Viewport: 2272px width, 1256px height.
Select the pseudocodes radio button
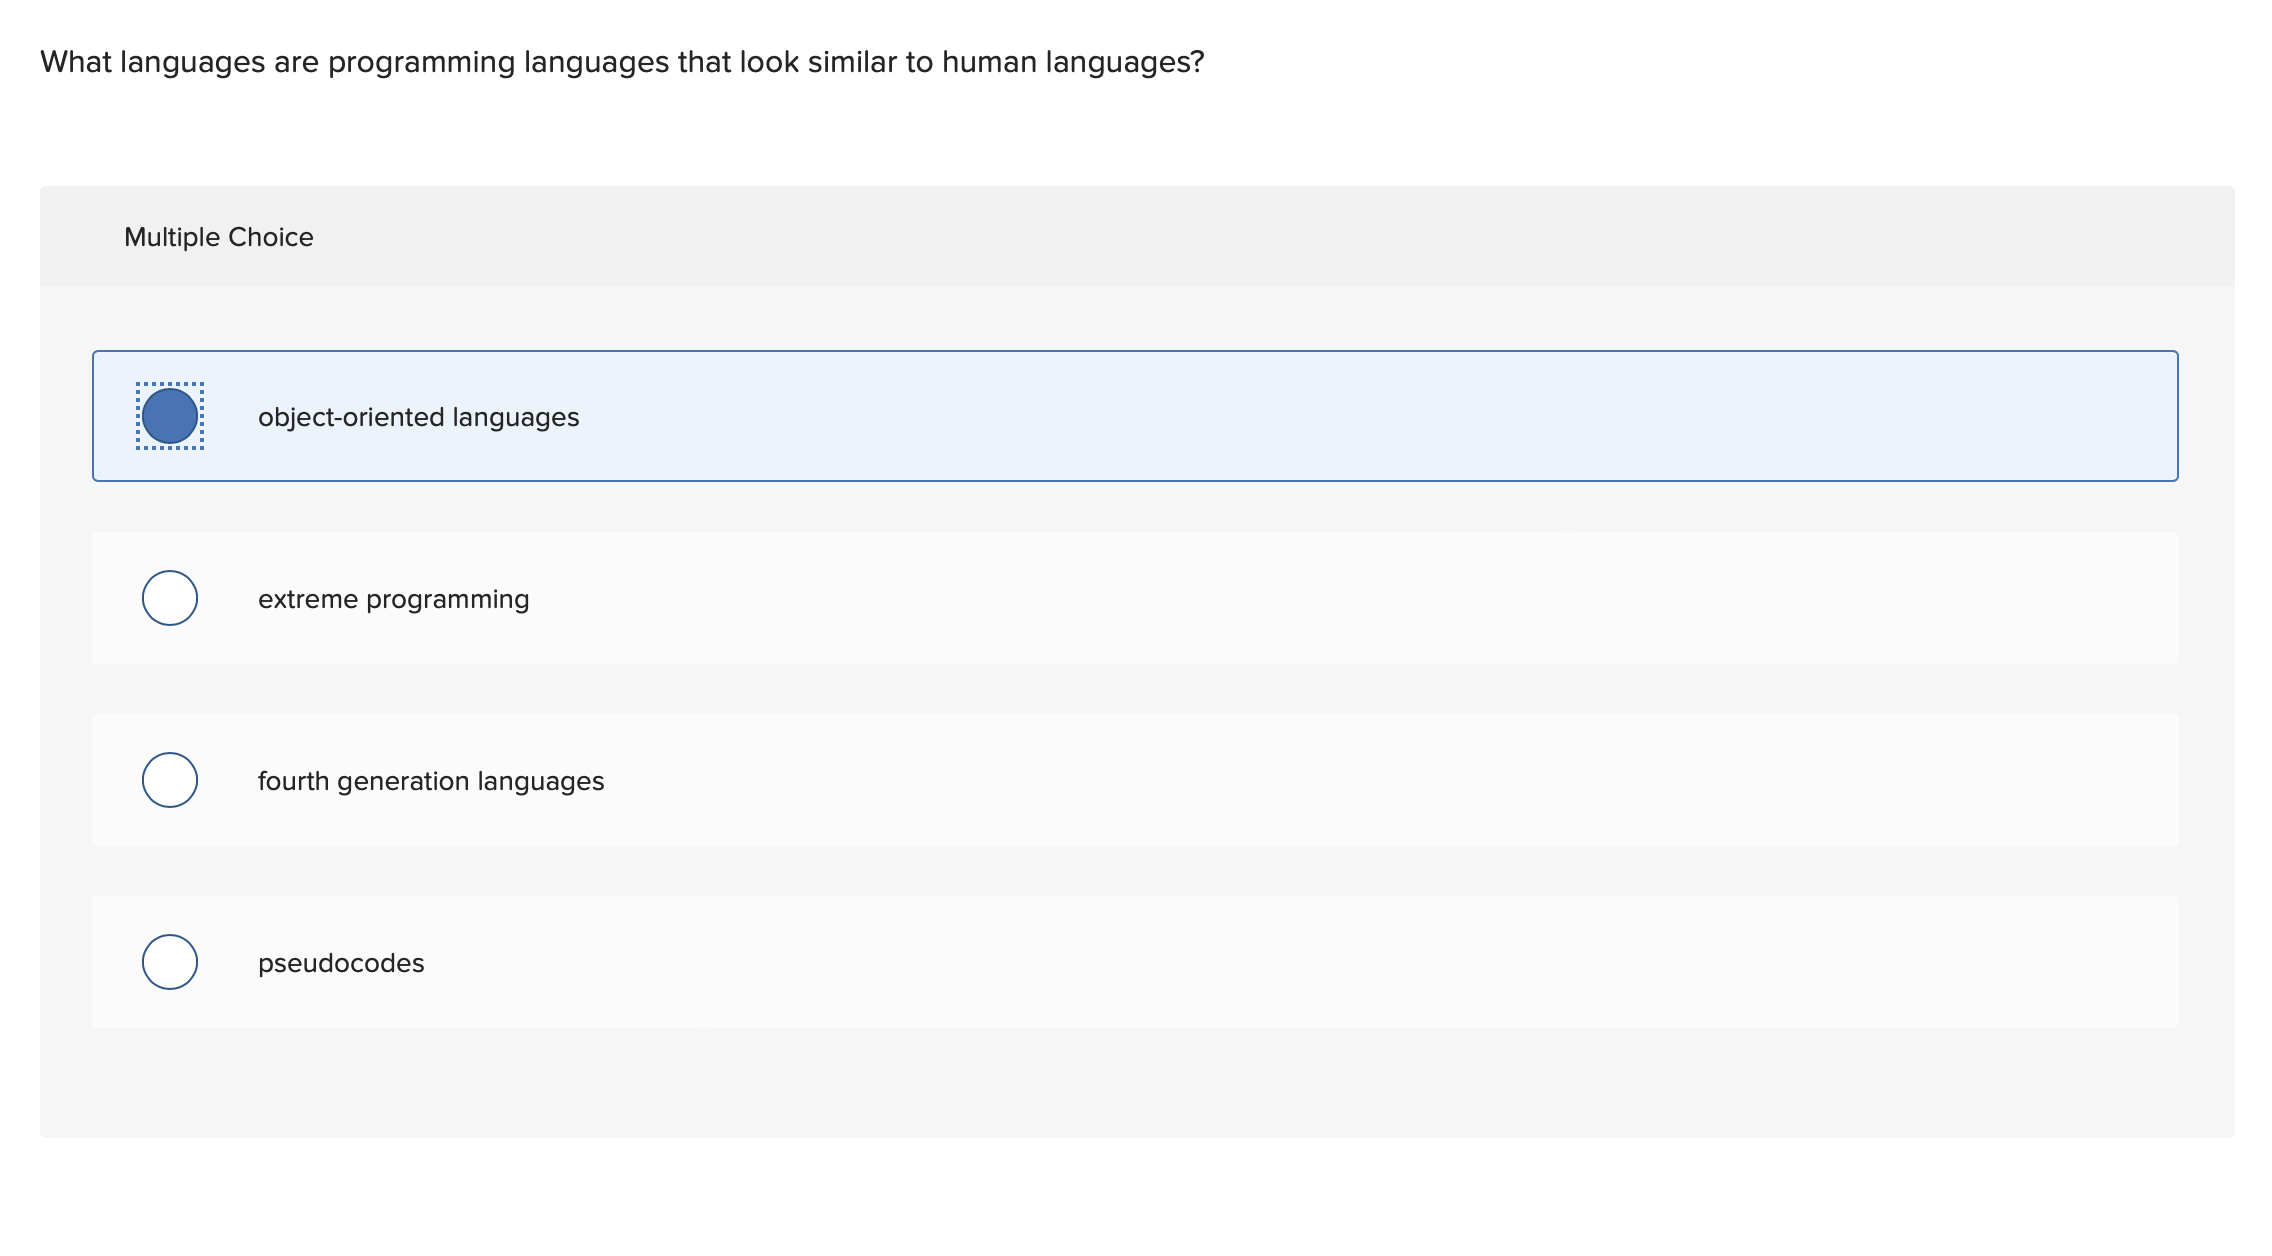pyautogui.click(x=169, y=962)
